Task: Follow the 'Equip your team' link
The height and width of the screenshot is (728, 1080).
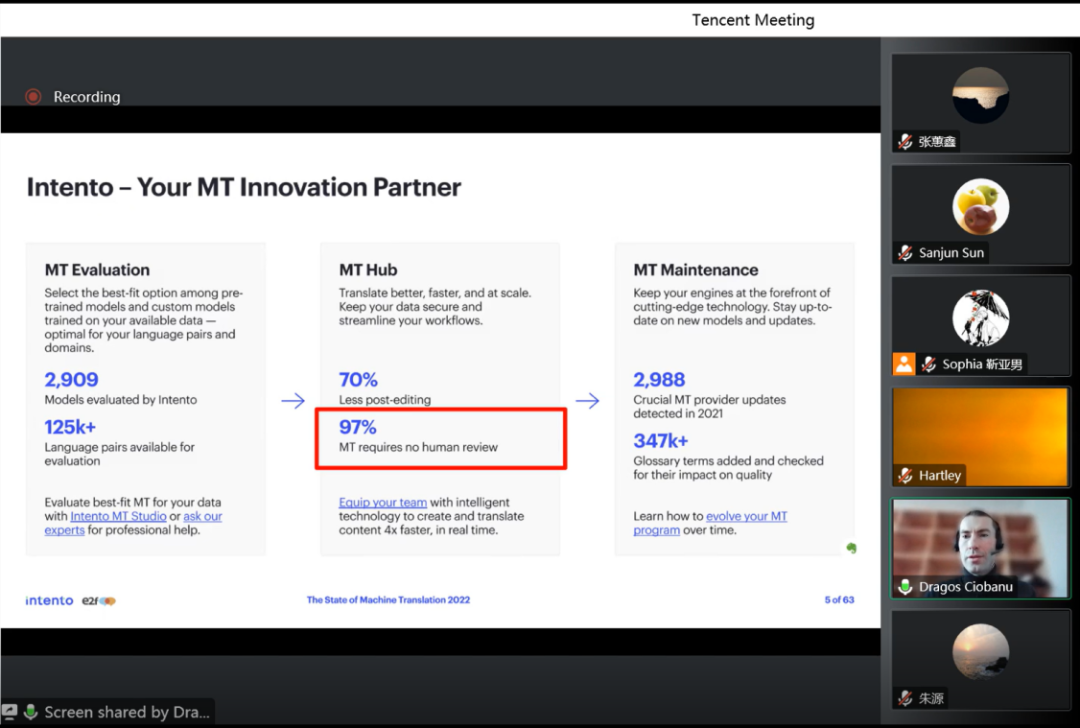Action: point(383,503)
